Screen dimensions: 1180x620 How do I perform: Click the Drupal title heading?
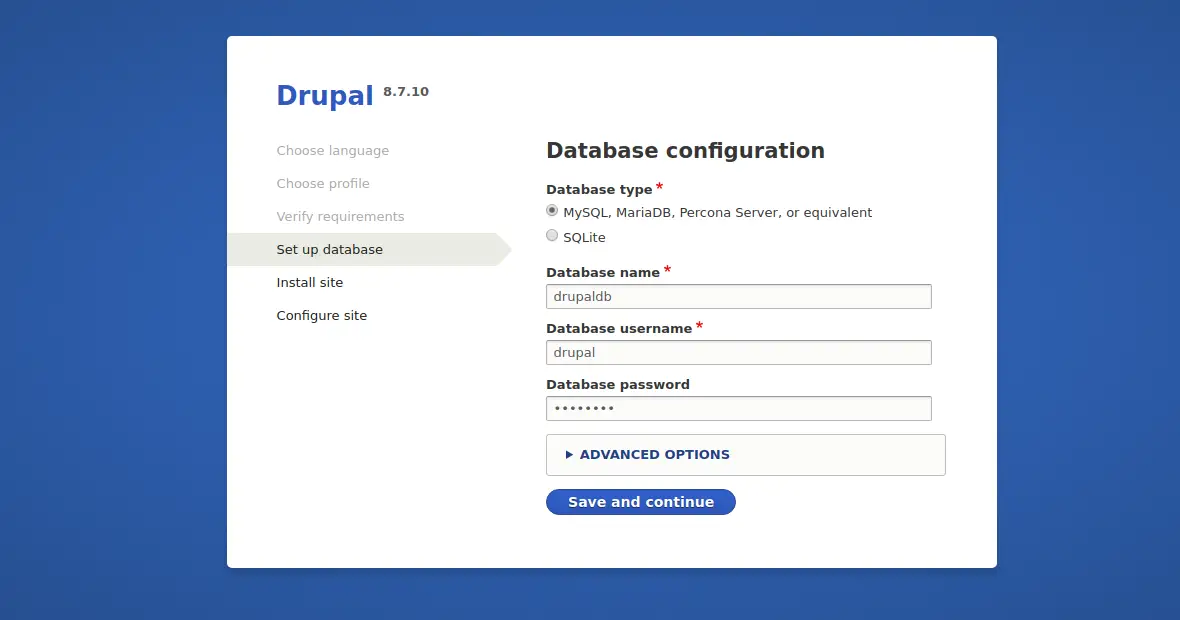(324, 96)
